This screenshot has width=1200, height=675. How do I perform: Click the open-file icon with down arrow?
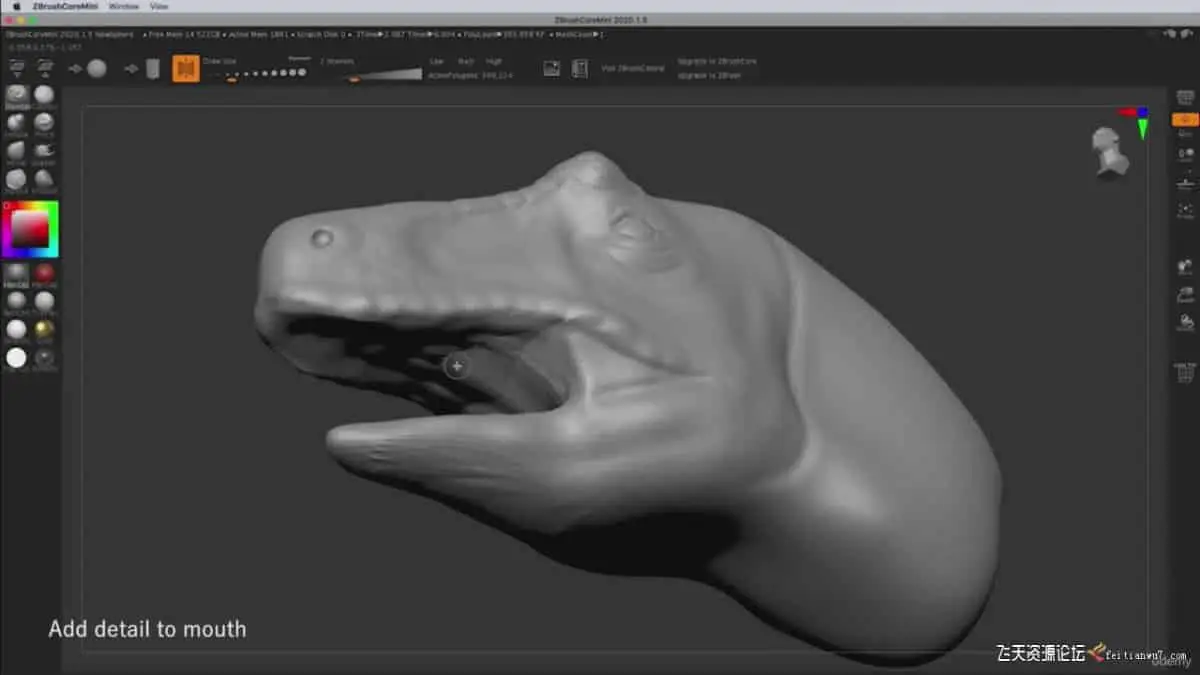17,68
